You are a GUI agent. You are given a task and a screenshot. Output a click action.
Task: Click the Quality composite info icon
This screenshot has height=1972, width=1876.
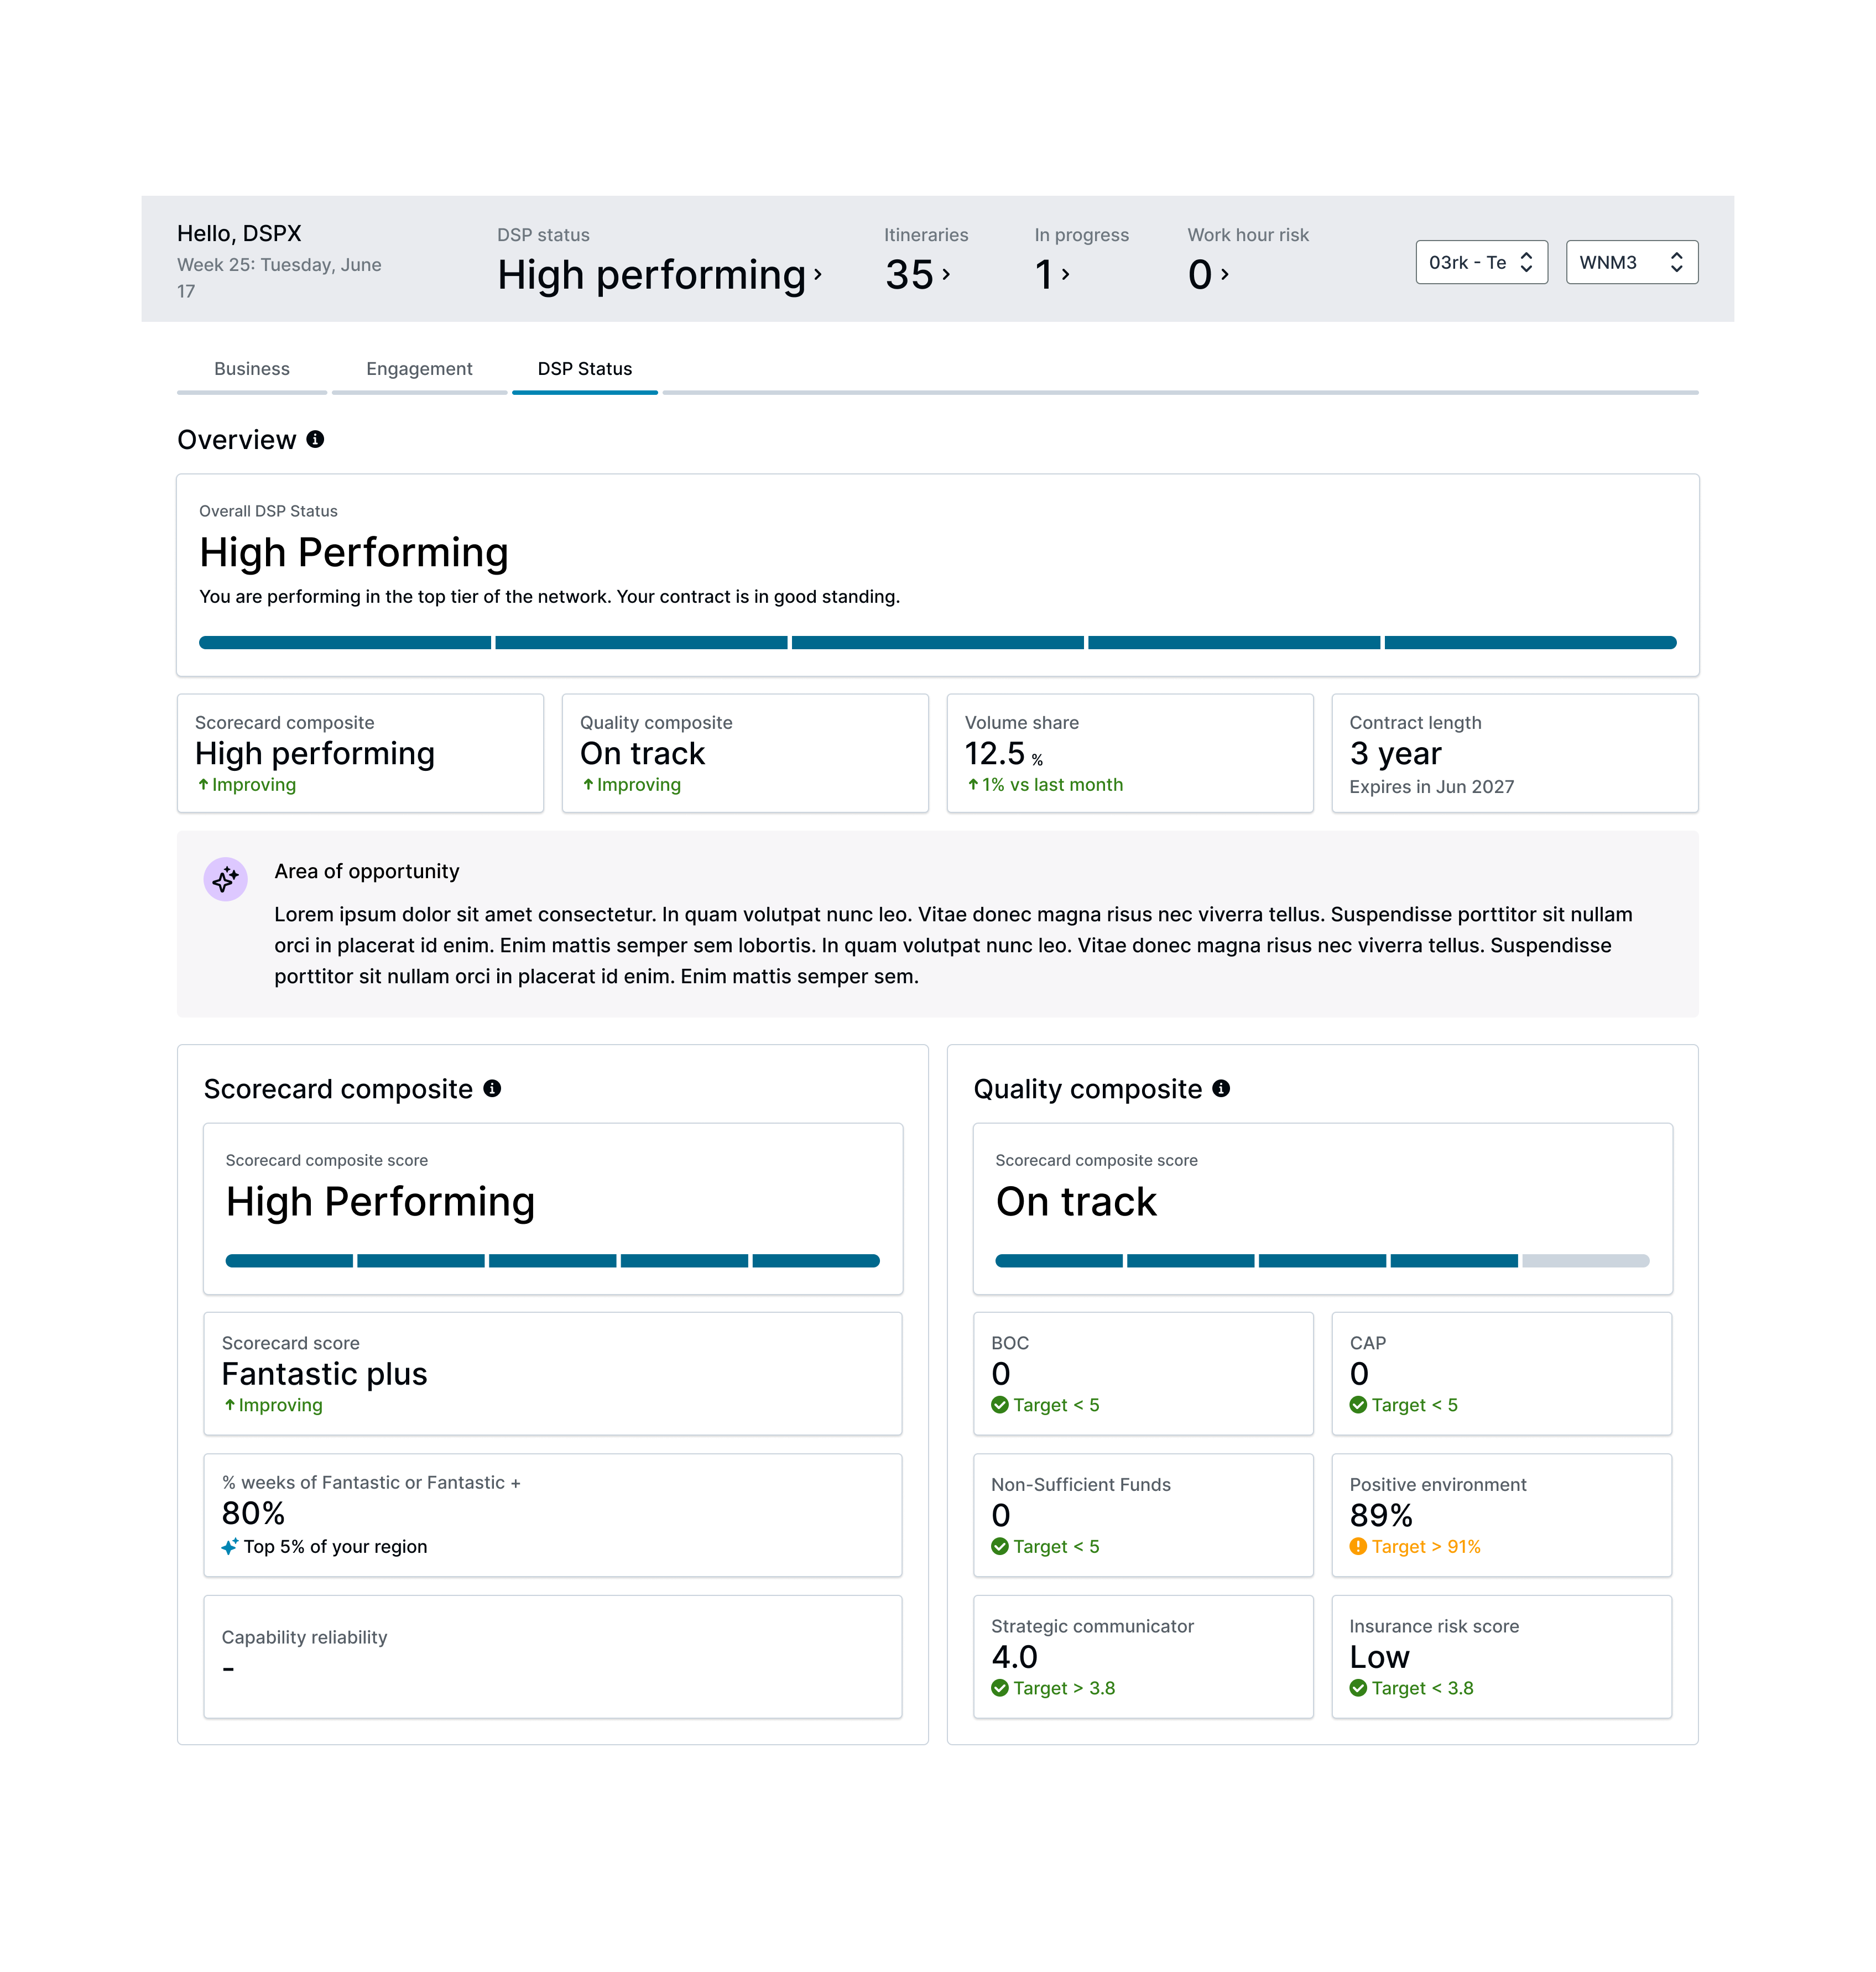(1222, 1088)
